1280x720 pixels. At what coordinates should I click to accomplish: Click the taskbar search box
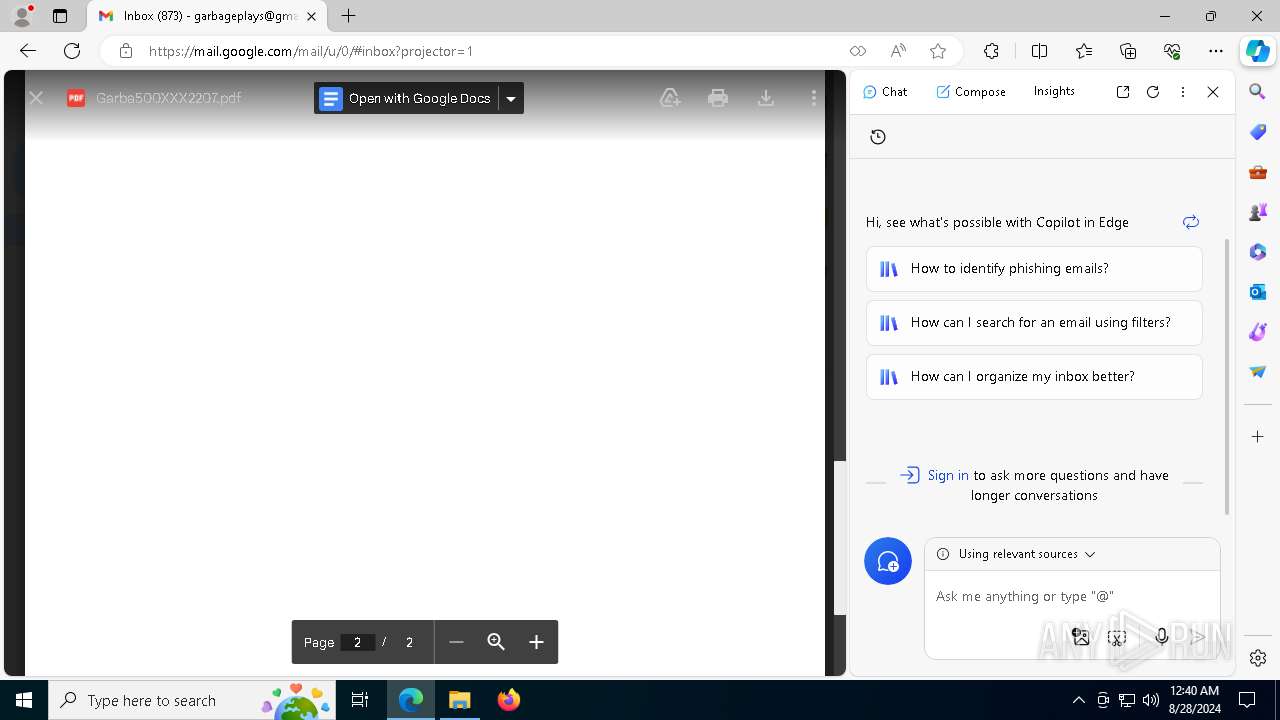coord(192,700)
